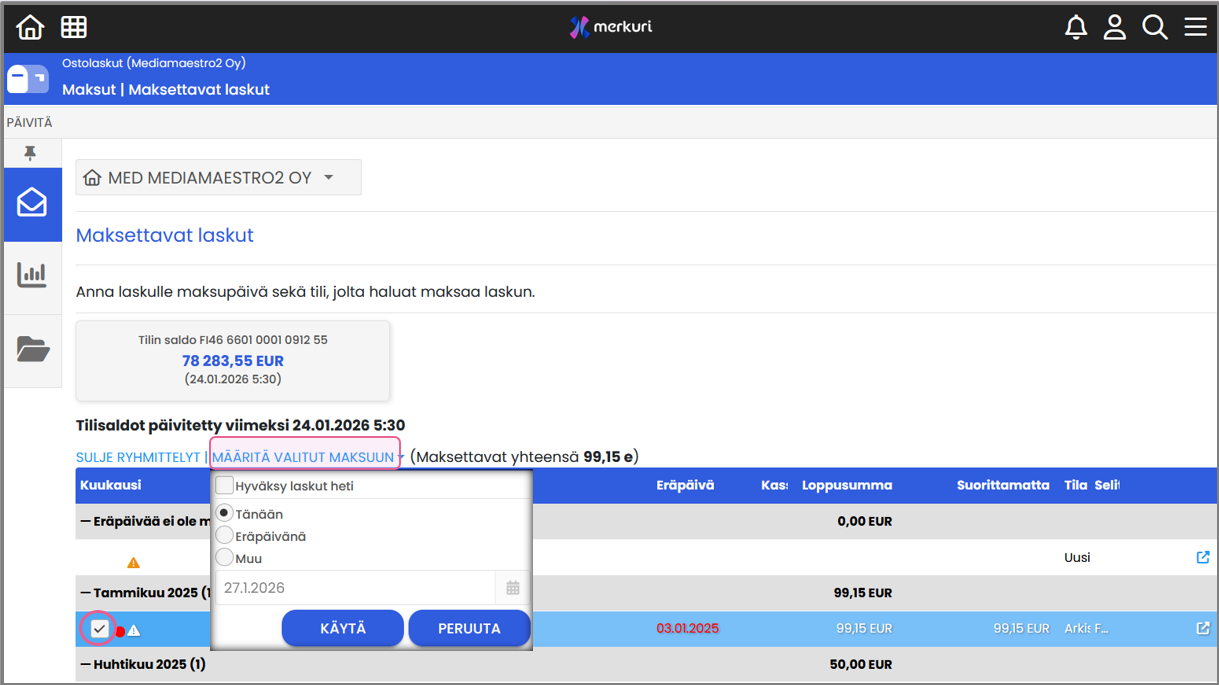Screen dimensions: 1219x685
Task: Uncheck the selected invoice row checkbox
Action: point(100,629)
